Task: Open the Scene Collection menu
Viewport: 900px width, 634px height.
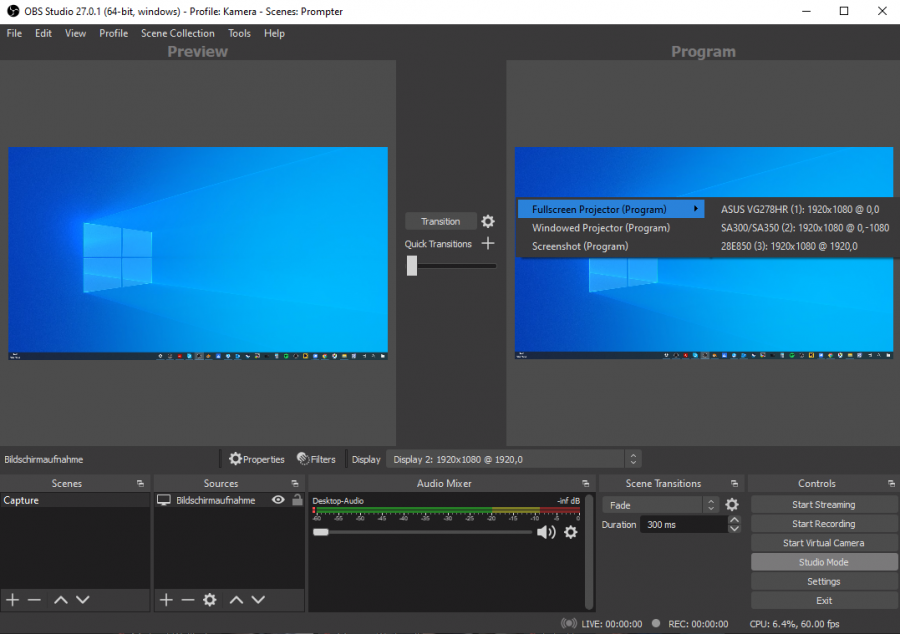Action: pyautogui.click(x=178, y=33)
